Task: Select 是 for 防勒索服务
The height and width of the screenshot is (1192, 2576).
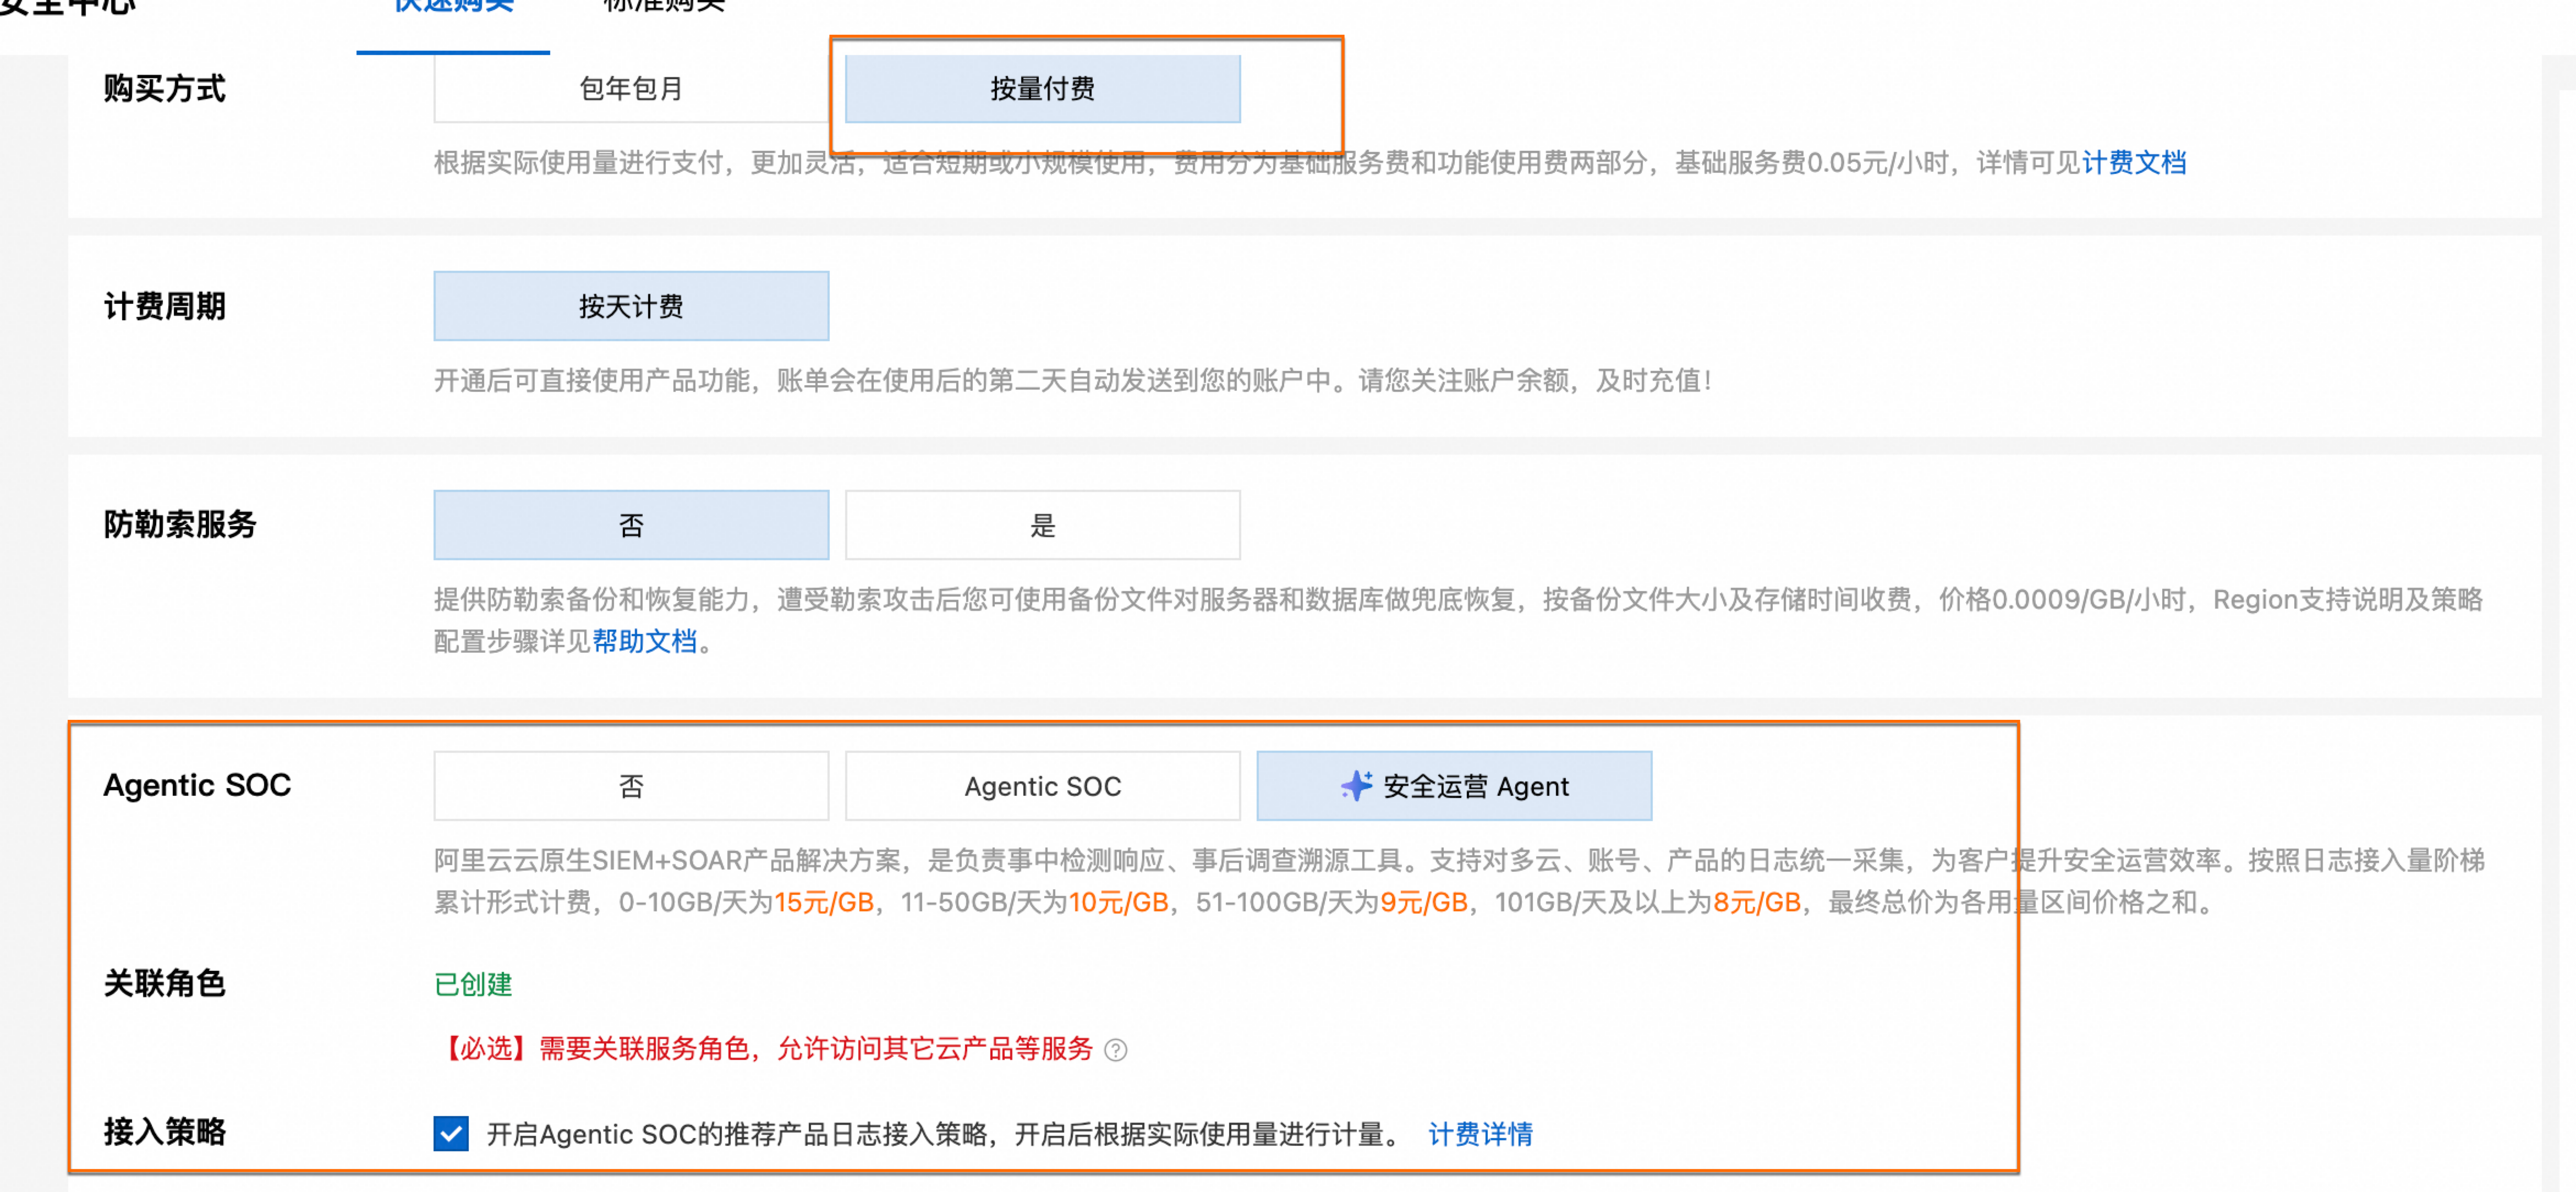Action: coord(1042,525)
